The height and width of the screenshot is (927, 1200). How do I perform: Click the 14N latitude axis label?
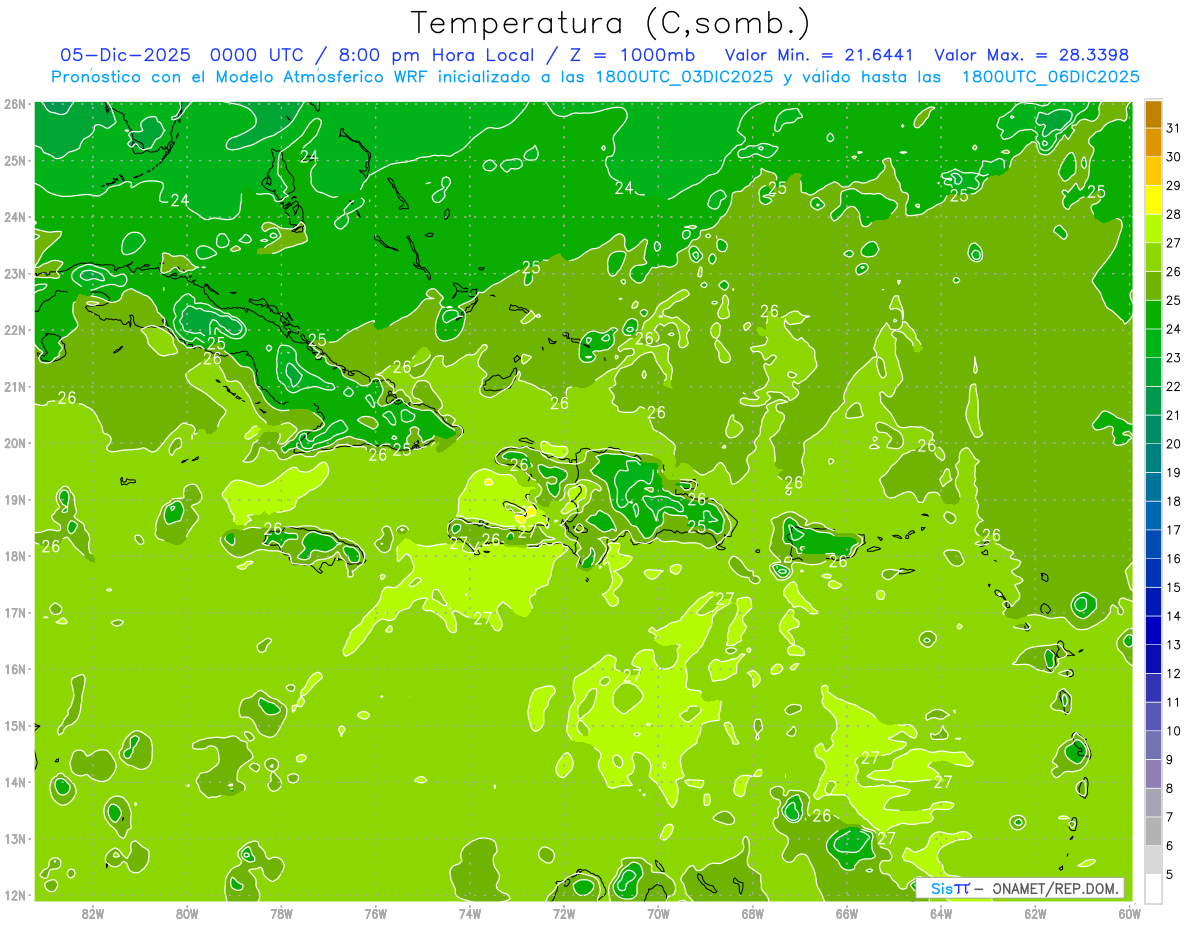tap(15, 782)
